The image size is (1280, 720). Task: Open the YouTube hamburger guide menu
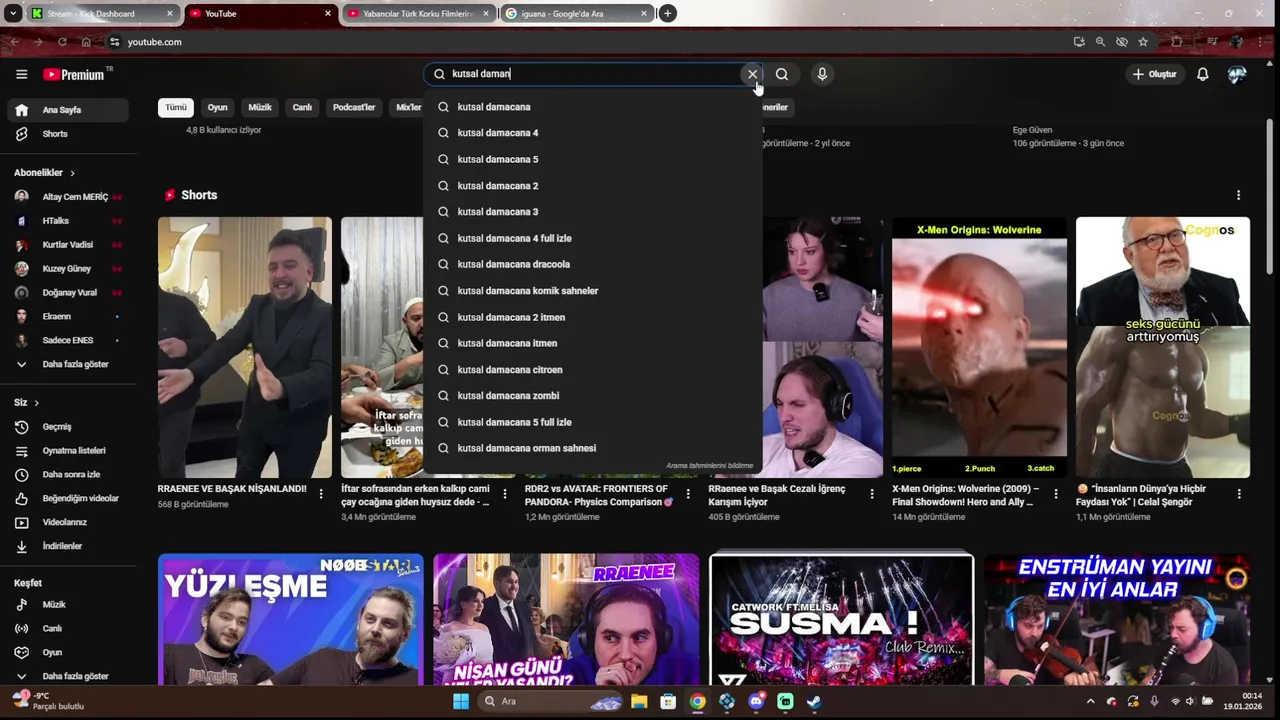21,74
